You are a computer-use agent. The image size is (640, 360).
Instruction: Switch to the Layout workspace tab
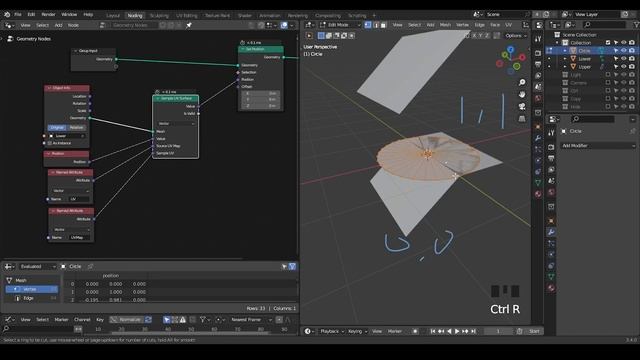pyautogui.click(x=113, y=16)
